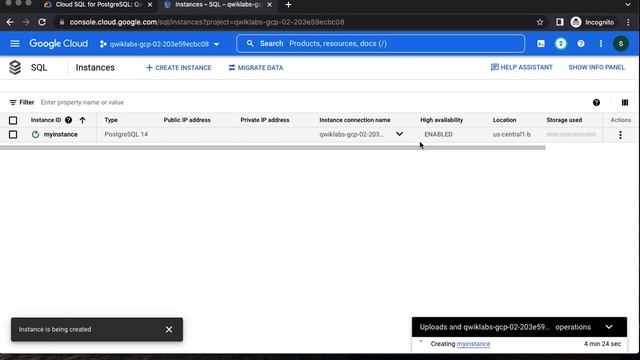The width and height of the screenshot is (640, 360).
Task: Tick the select-all instances checkbox
Action: 13,120
